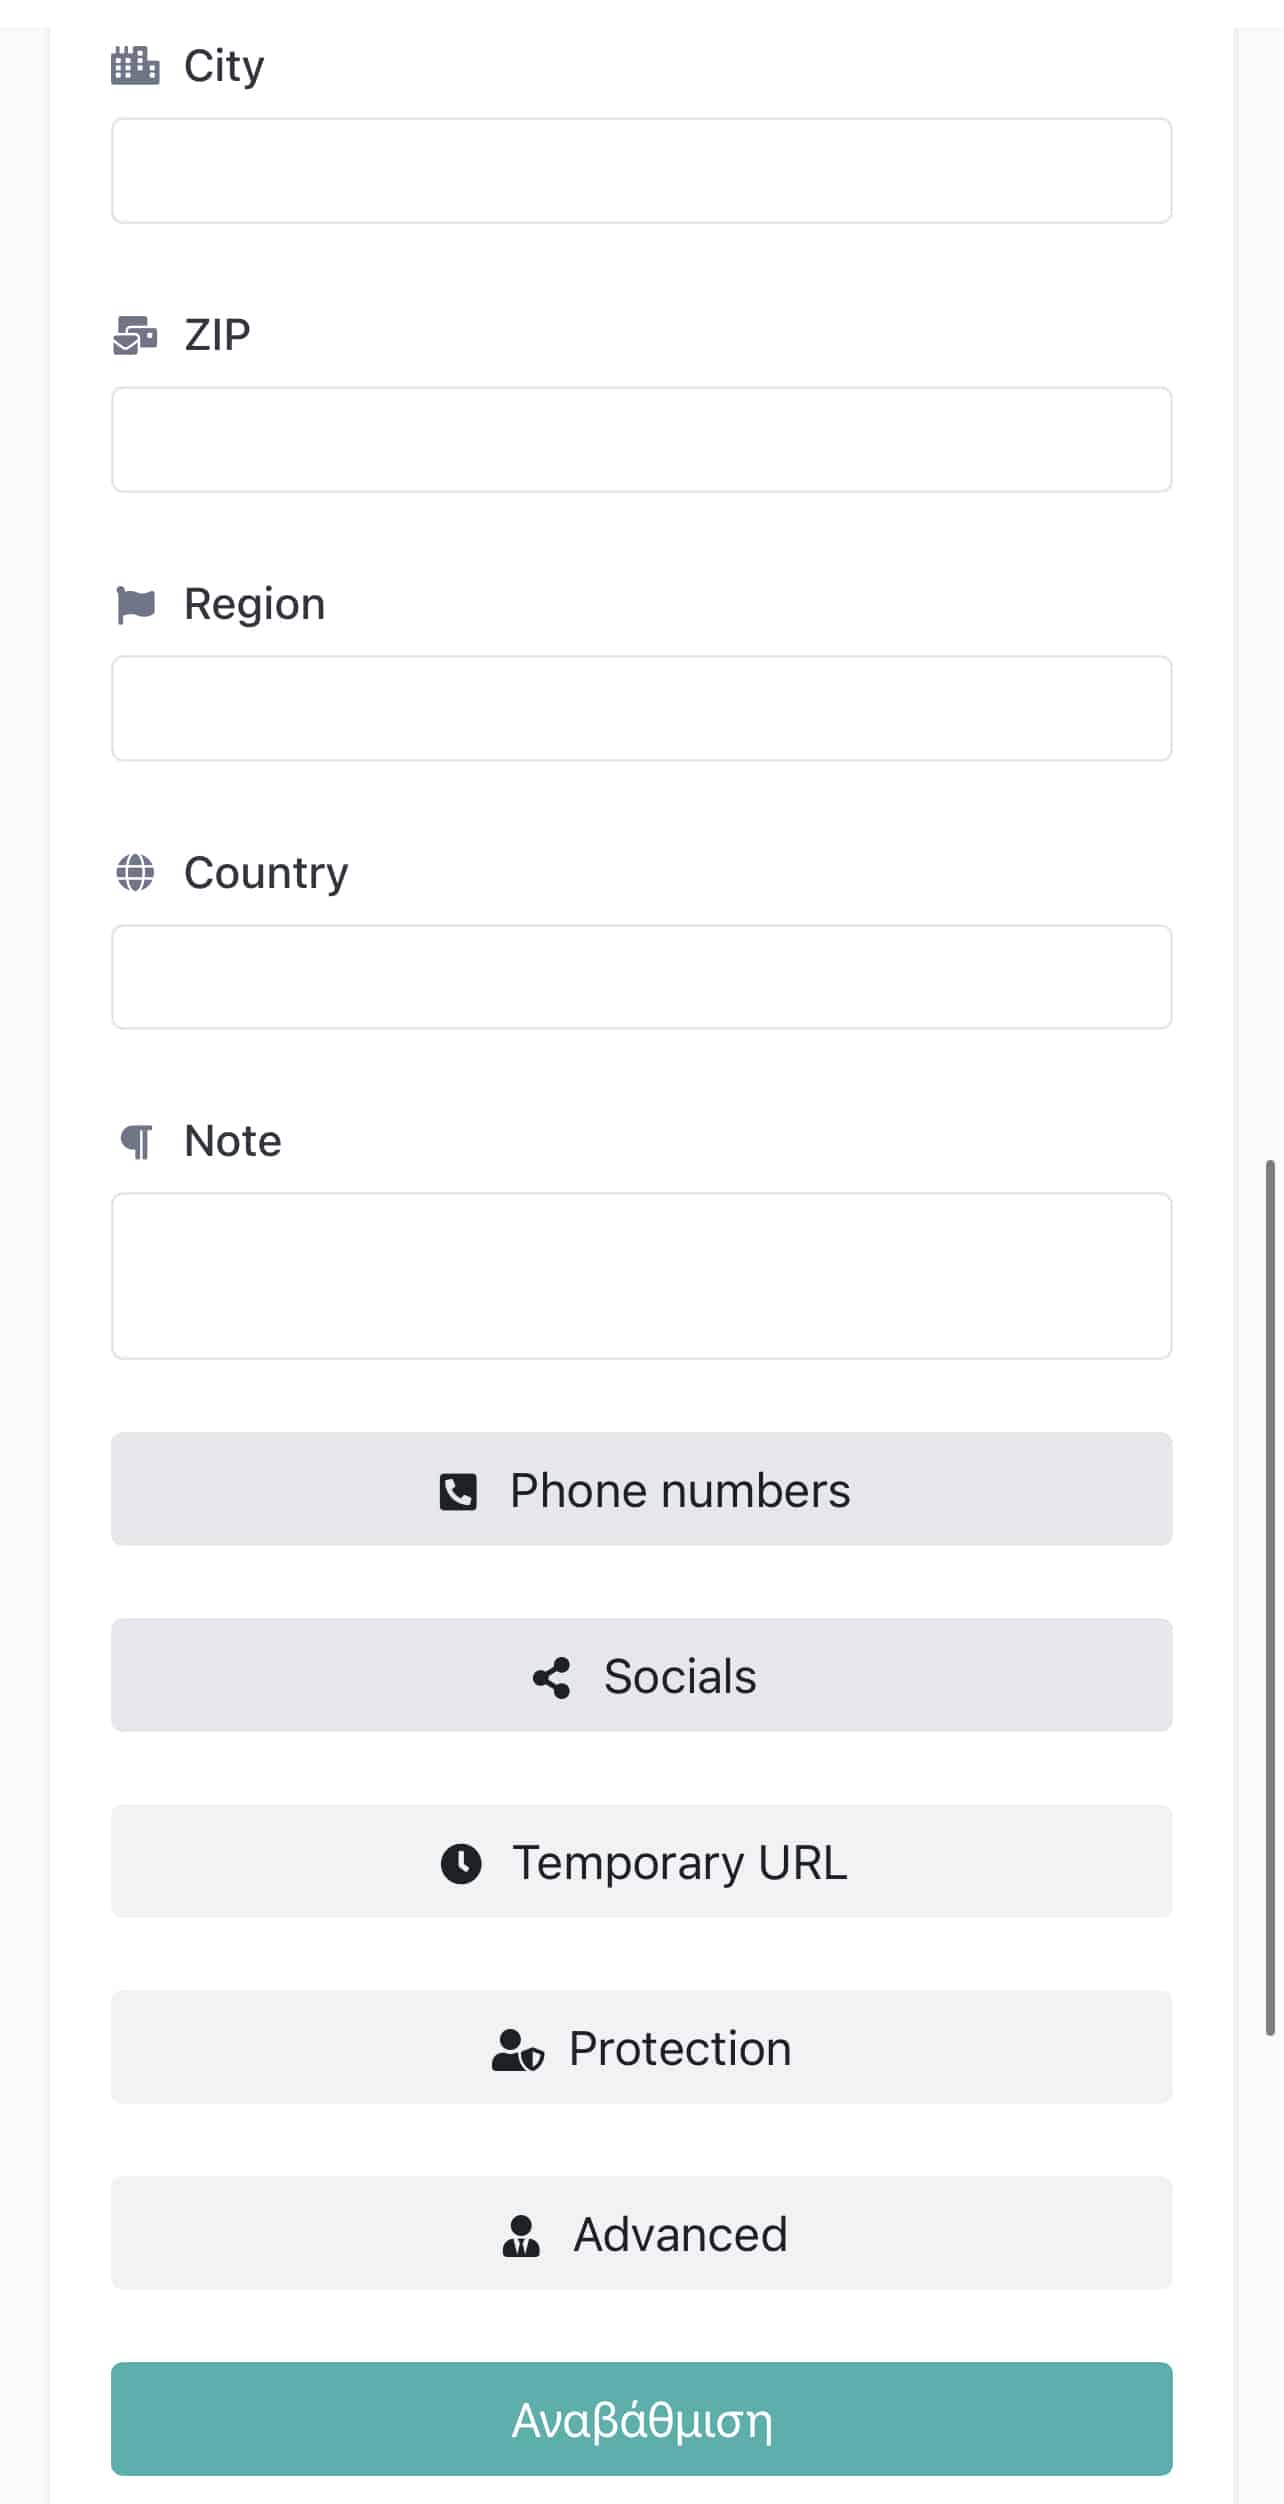Click the clock icon beside Temporary URL

(461, 1863)
